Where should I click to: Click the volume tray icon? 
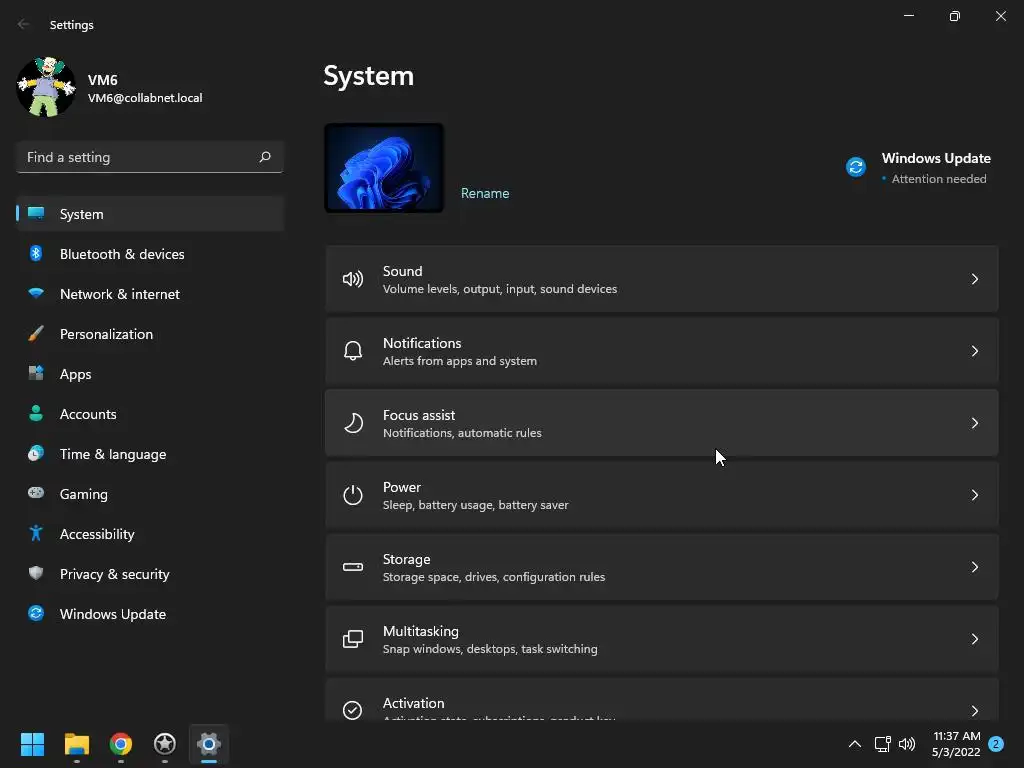tap(907, 744)
